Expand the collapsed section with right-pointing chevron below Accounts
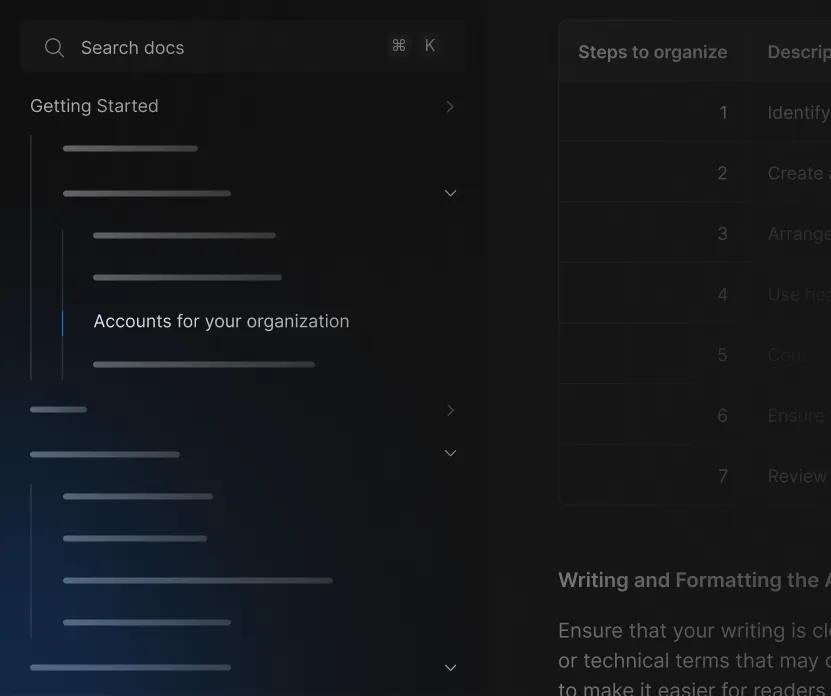The width and height of the screenshot is (831, 696). (450, 410)
